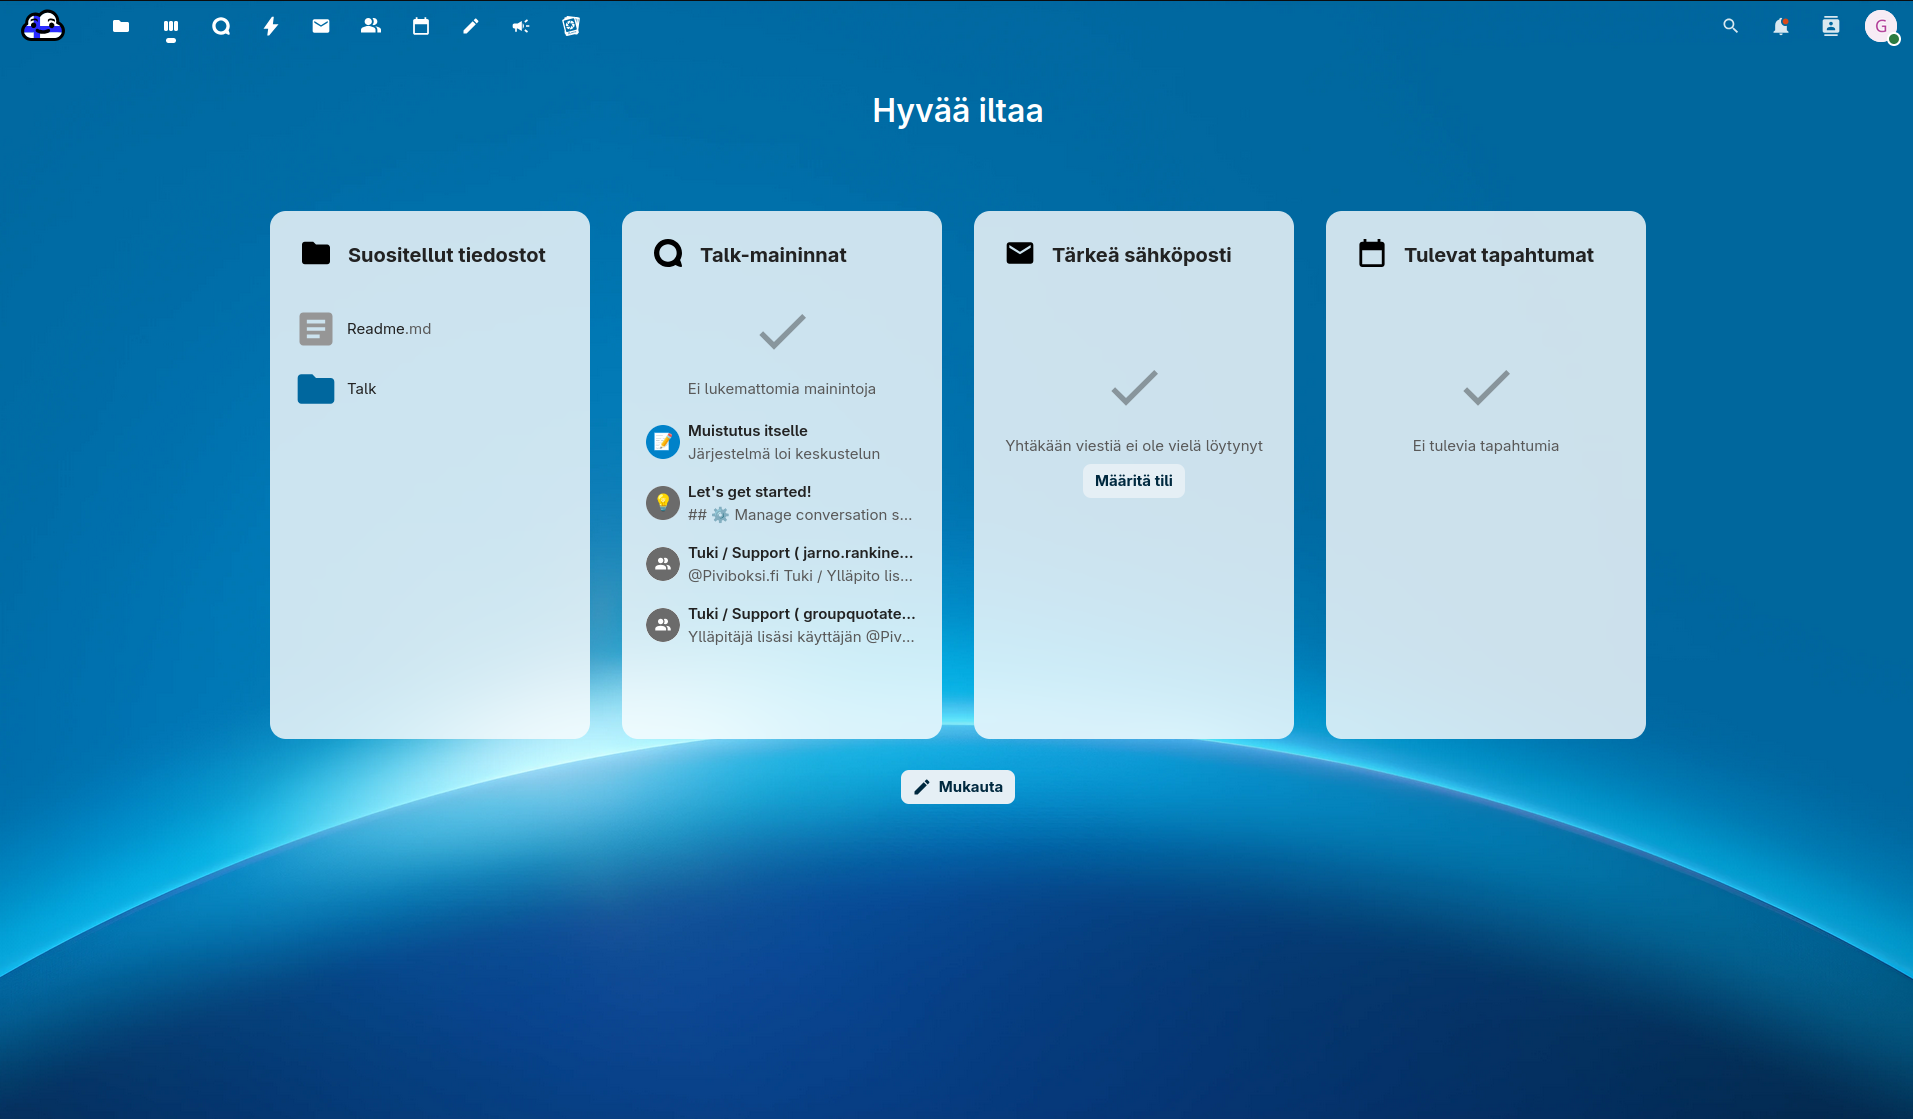Click Tulevat tapahtumat calendar icon
Image resolution: width=1913 pixels, height=1119 pixels.
(x=1372, y=254)
